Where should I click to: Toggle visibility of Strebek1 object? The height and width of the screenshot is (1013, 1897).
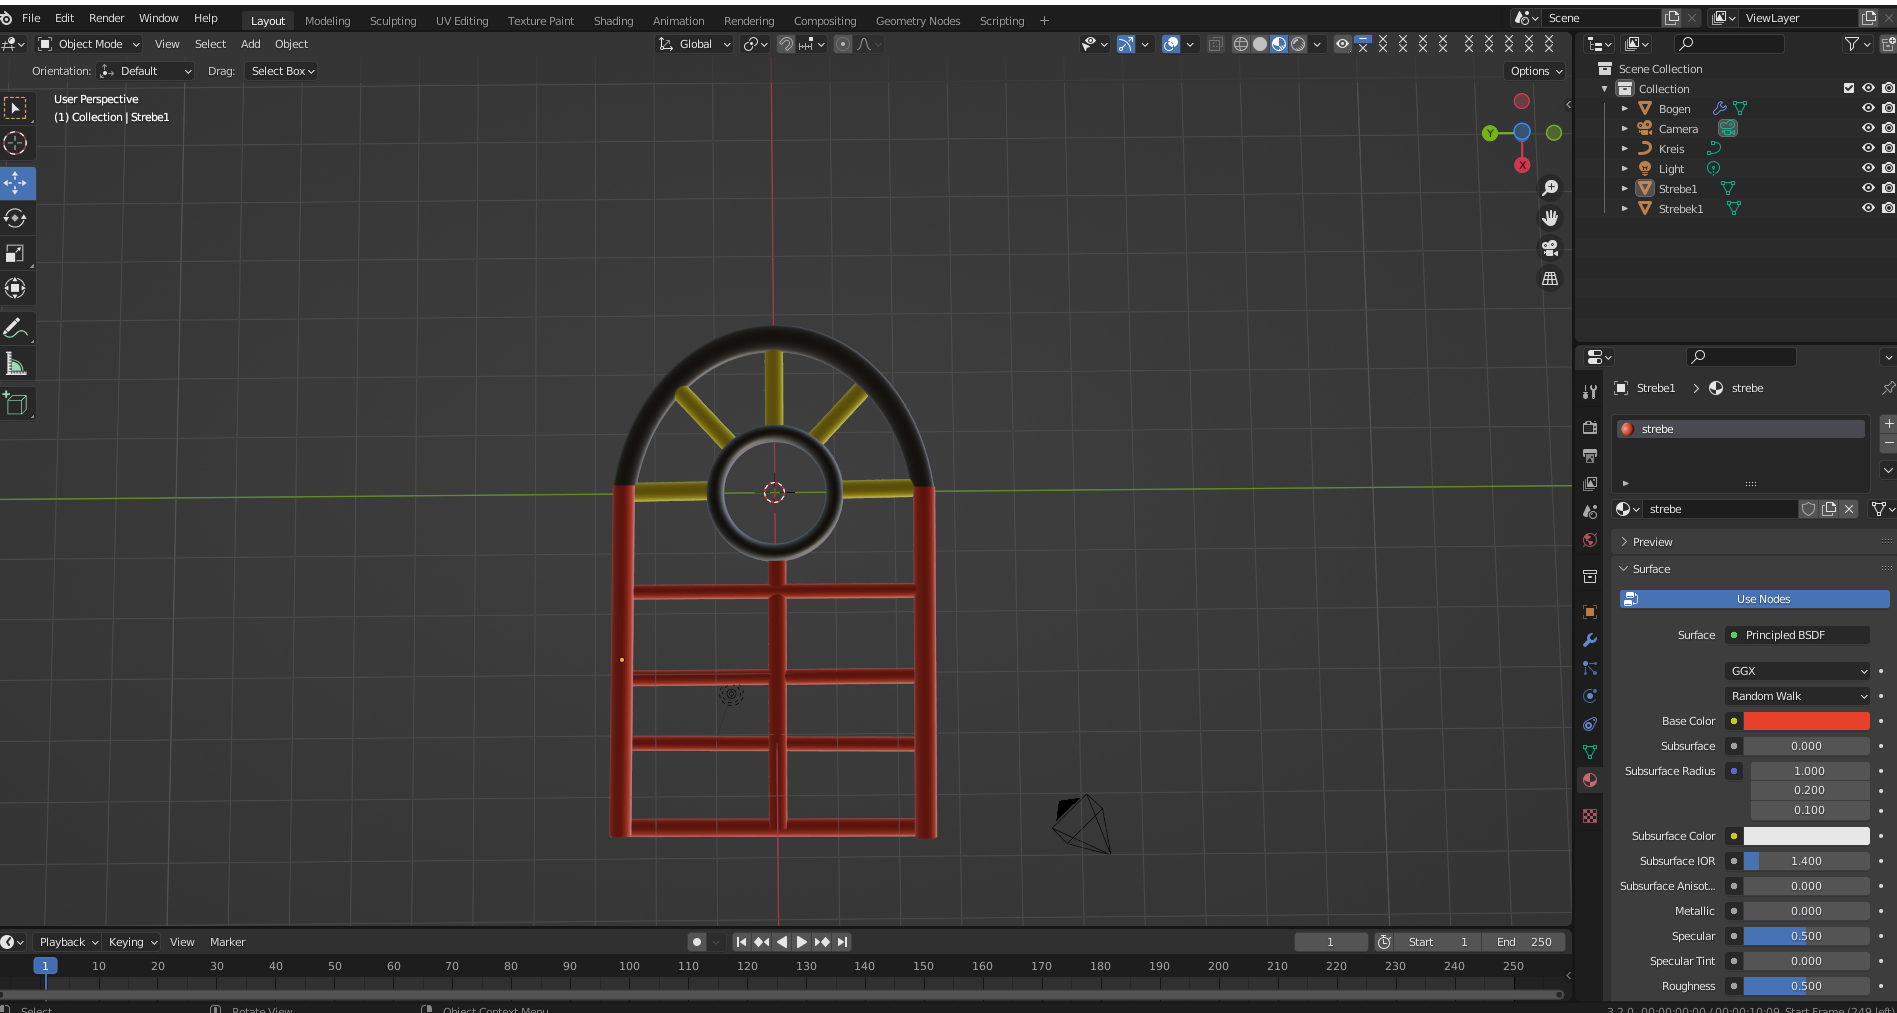coord(1867,208)
